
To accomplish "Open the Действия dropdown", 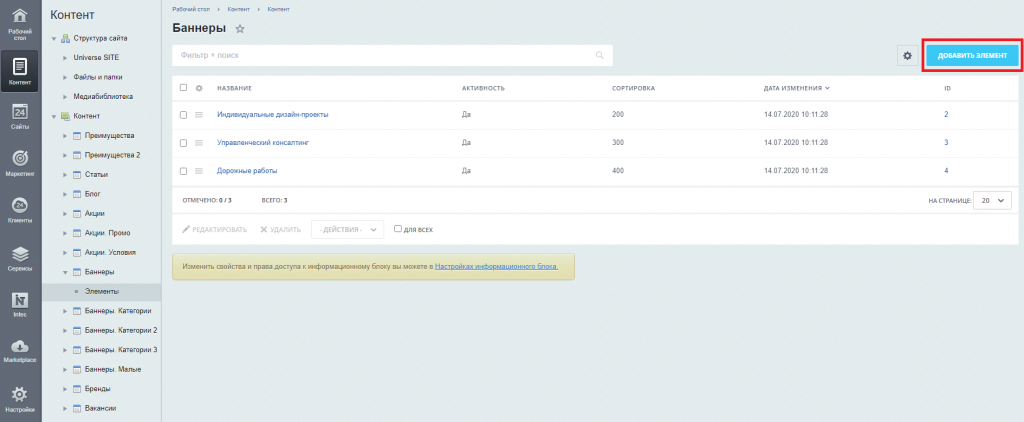I will coord(347,229).
